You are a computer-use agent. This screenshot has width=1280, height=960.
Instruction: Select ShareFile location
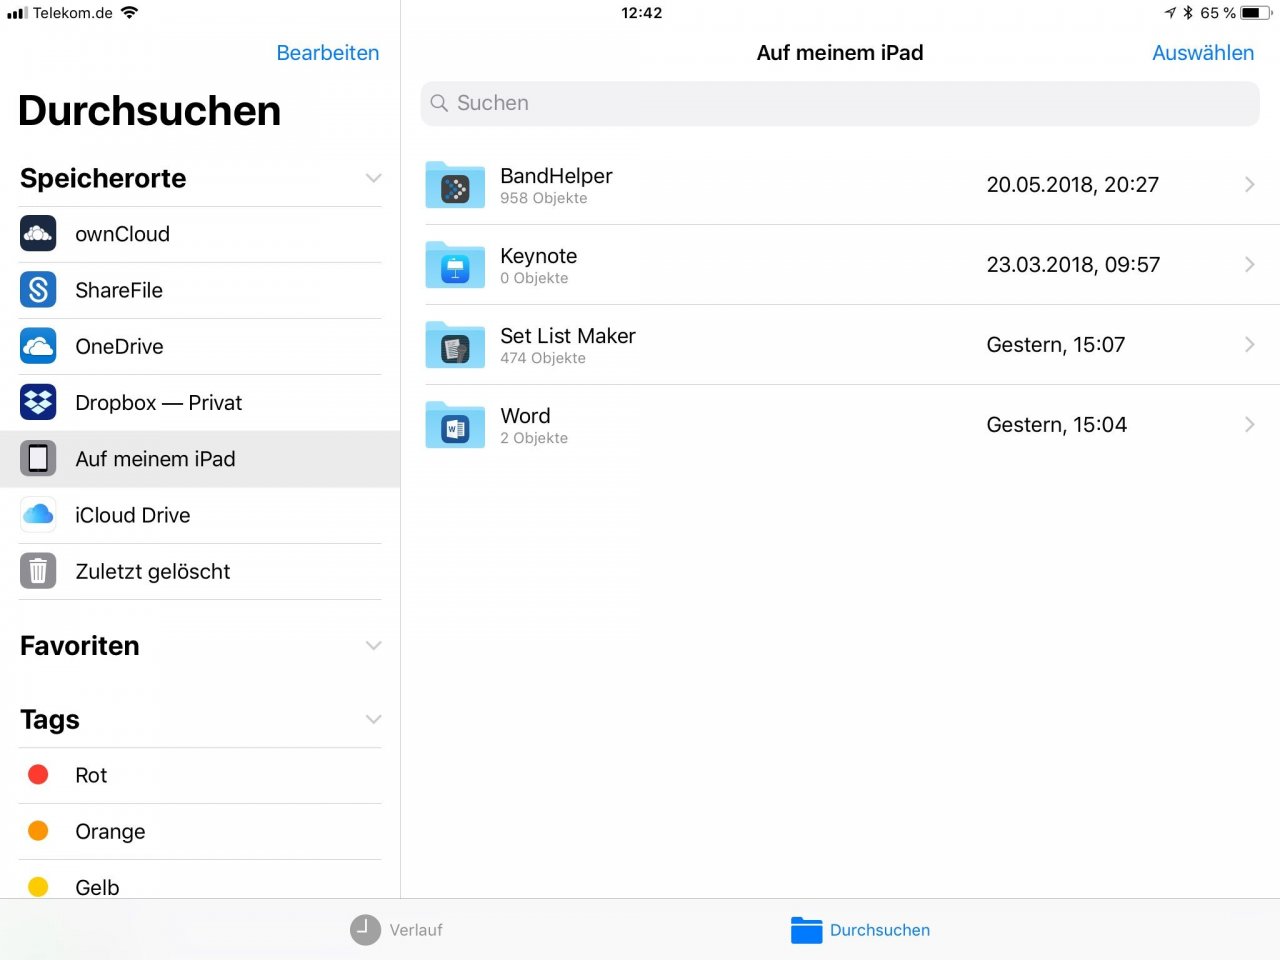coord(200,290)
